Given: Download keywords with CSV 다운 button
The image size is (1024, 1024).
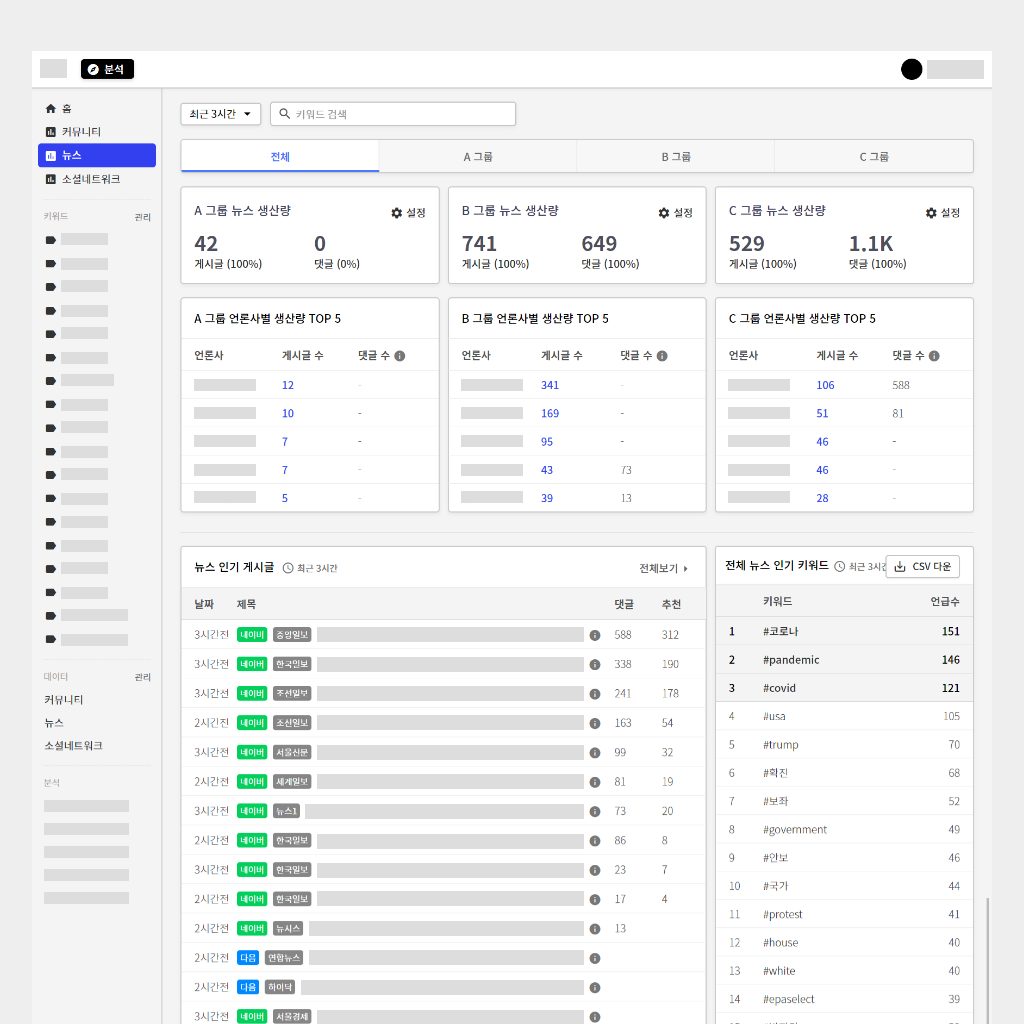Looking at the screenshot, I should (923, 567).
